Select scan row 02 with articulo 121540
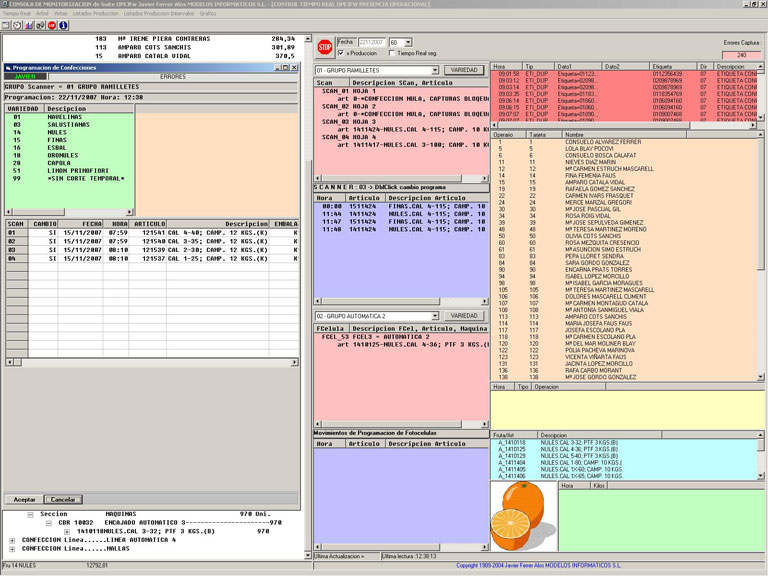Viewport: 768px width, 576px height. pyautogui.click(x=152, y=241)
